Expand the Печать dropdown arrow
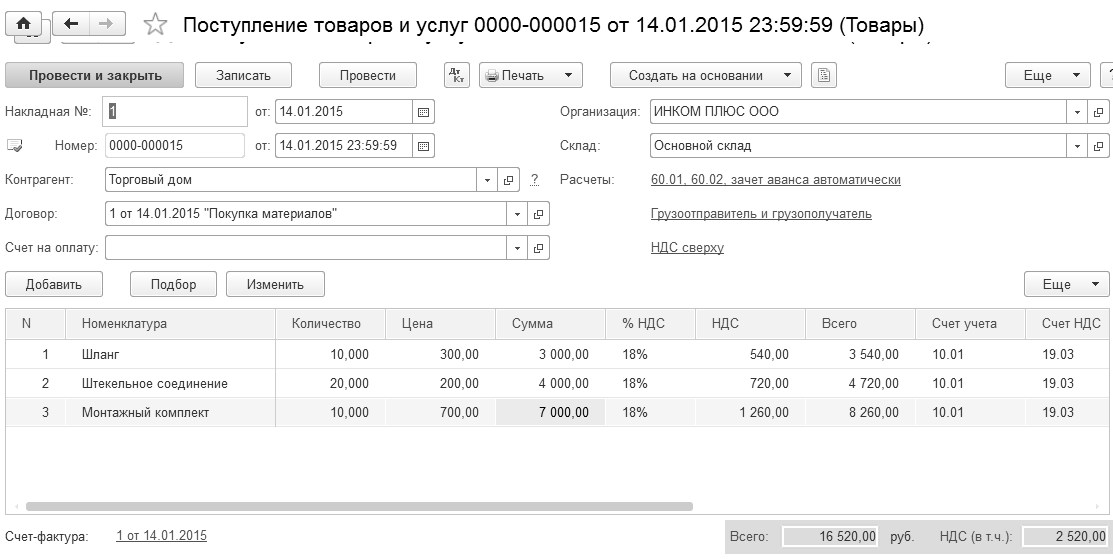The width and height of the screenshot is (1113, 559). [x=568, y=75]
